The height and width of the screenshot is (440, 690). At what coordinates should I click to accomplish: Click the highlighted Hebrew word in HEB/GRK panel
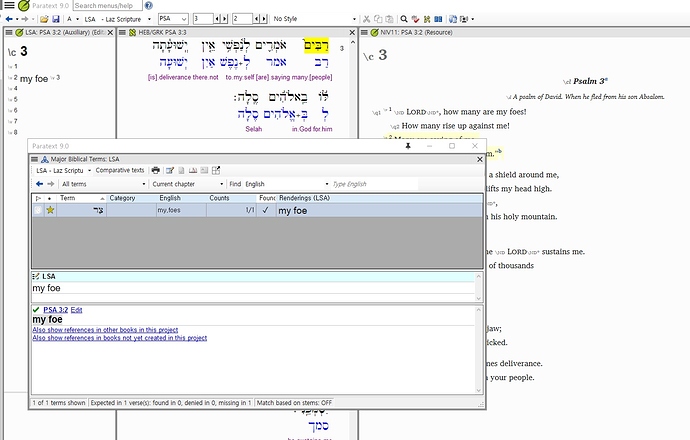pos(316,45)
